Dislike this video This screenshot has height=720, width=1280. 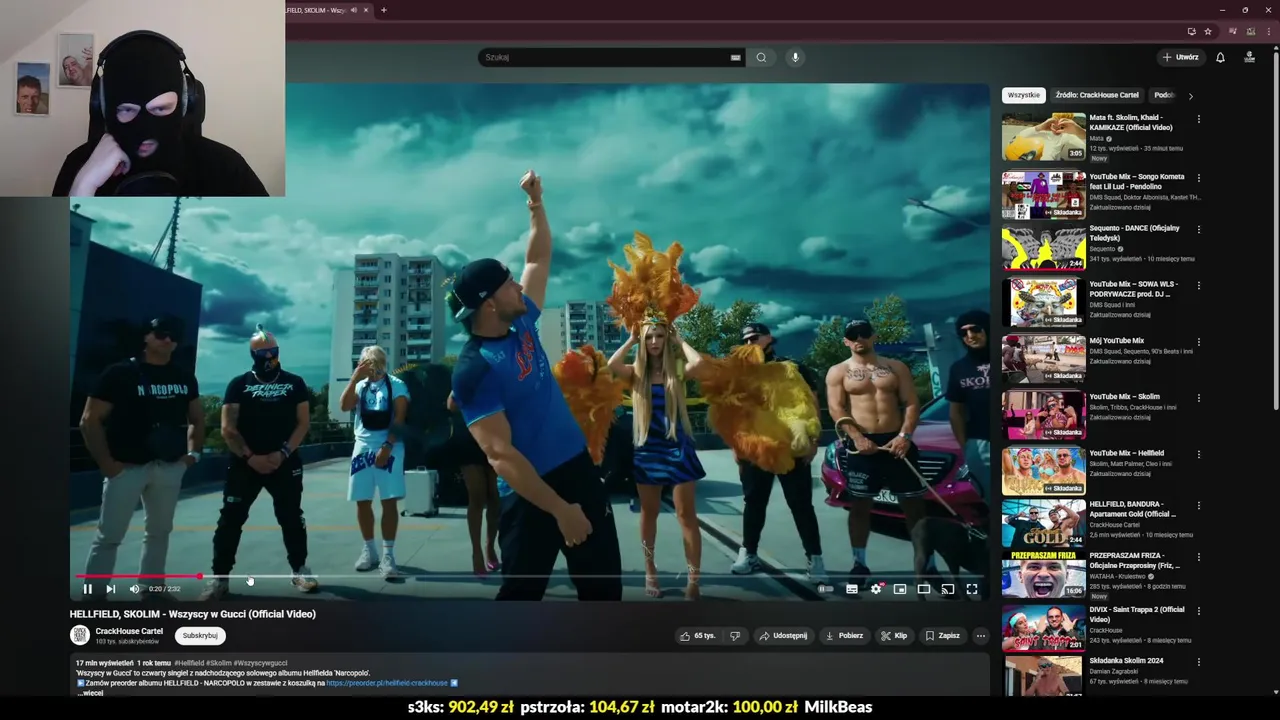(735, 636)
